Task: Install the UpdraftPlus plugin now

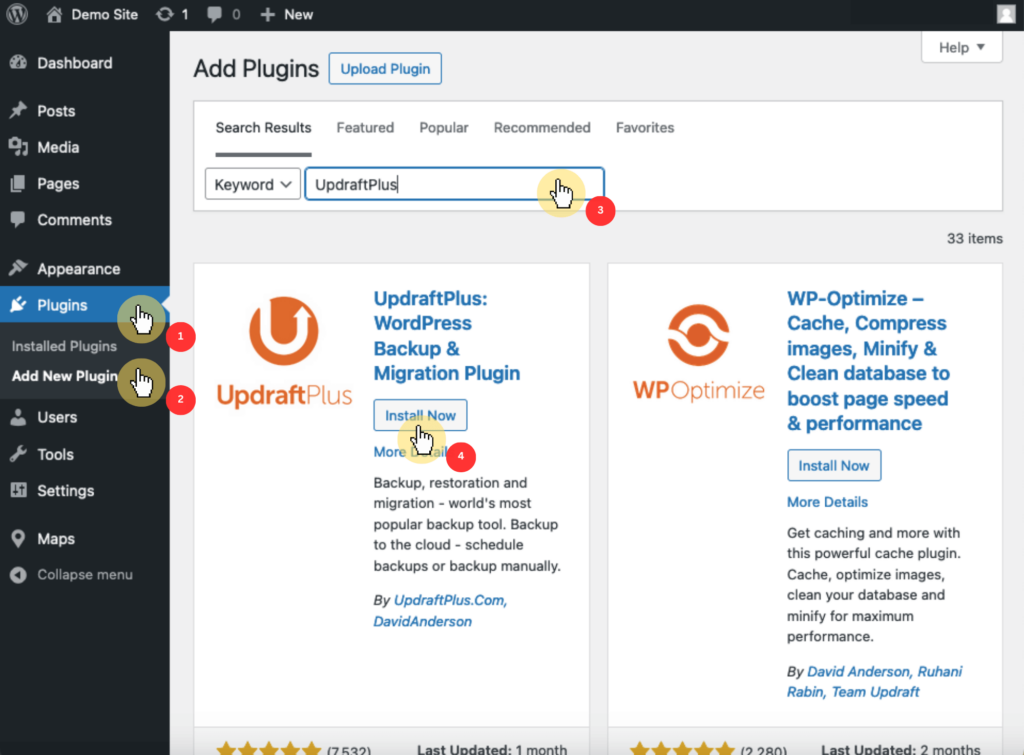Action: pos(420,415)
